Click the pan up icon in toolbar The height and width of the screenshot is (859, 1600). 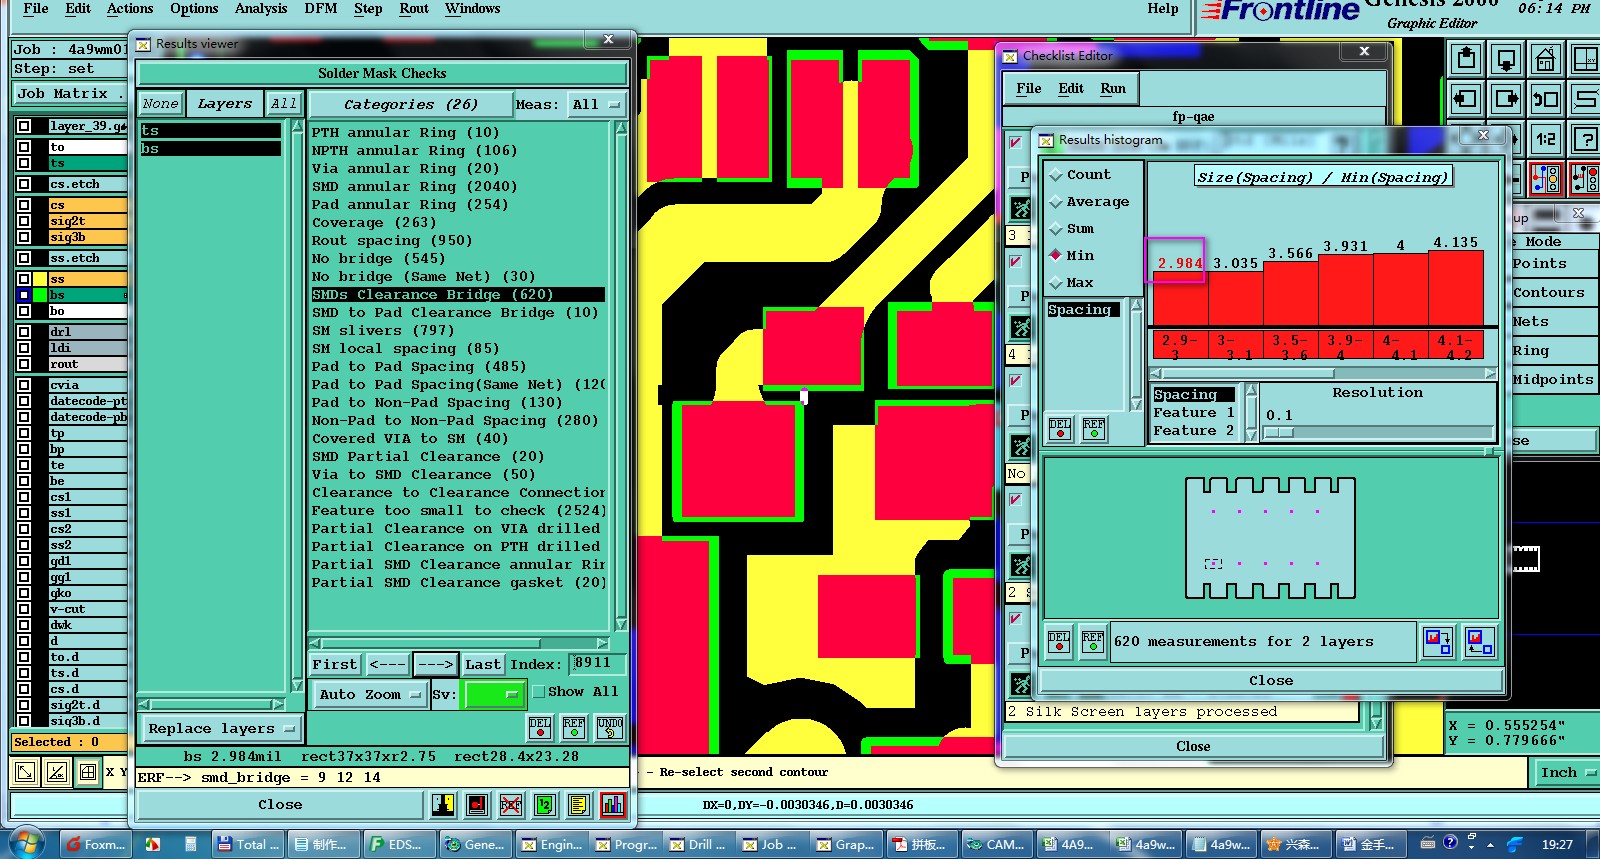pos(1466,60)
